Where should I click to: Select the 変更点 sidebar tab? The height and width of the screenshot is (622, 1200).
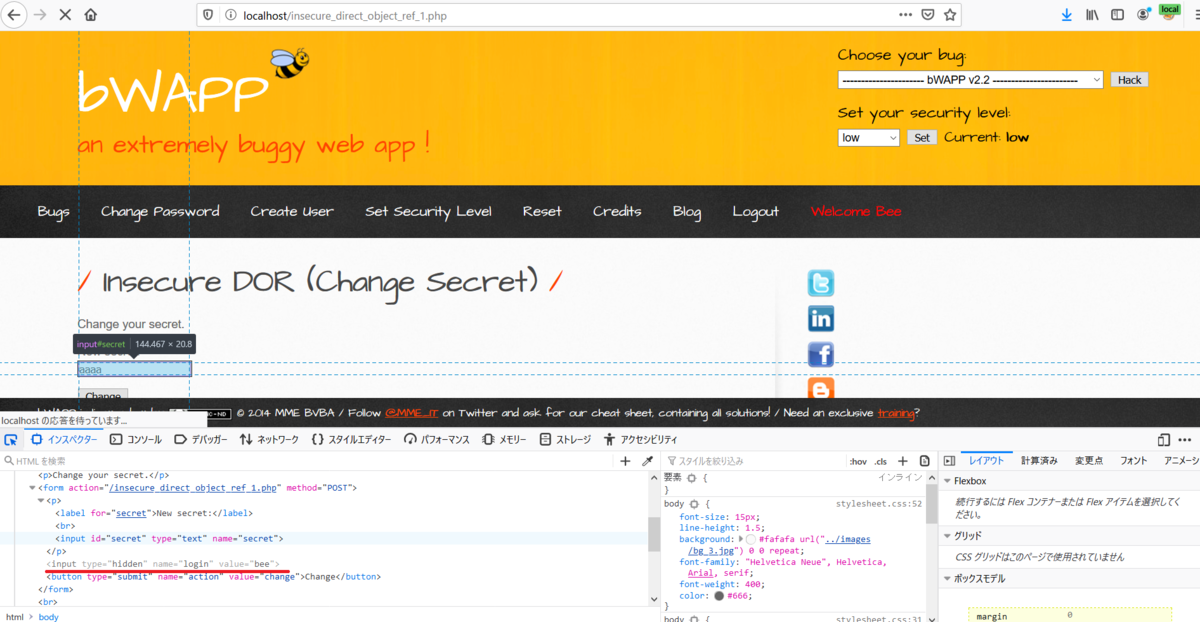click(1089, 461)
